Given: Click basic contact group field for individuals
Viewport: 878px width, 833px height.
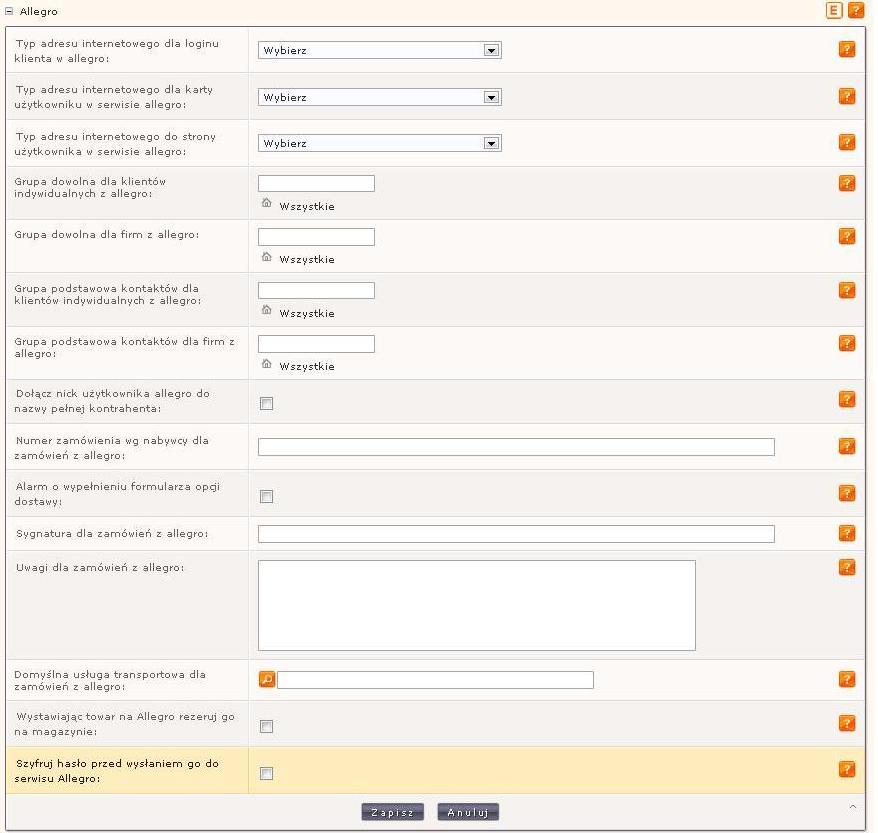Looking at the screenshot, I should (x=316, y=290).
